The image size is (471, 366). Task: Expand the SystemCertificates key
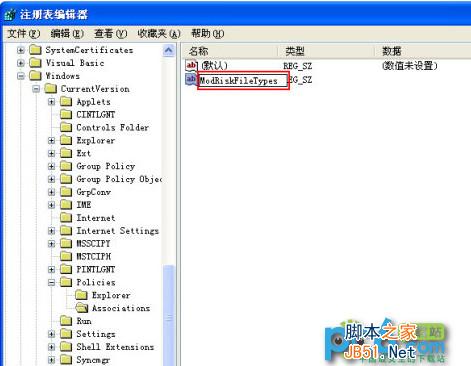click(21, 50)
